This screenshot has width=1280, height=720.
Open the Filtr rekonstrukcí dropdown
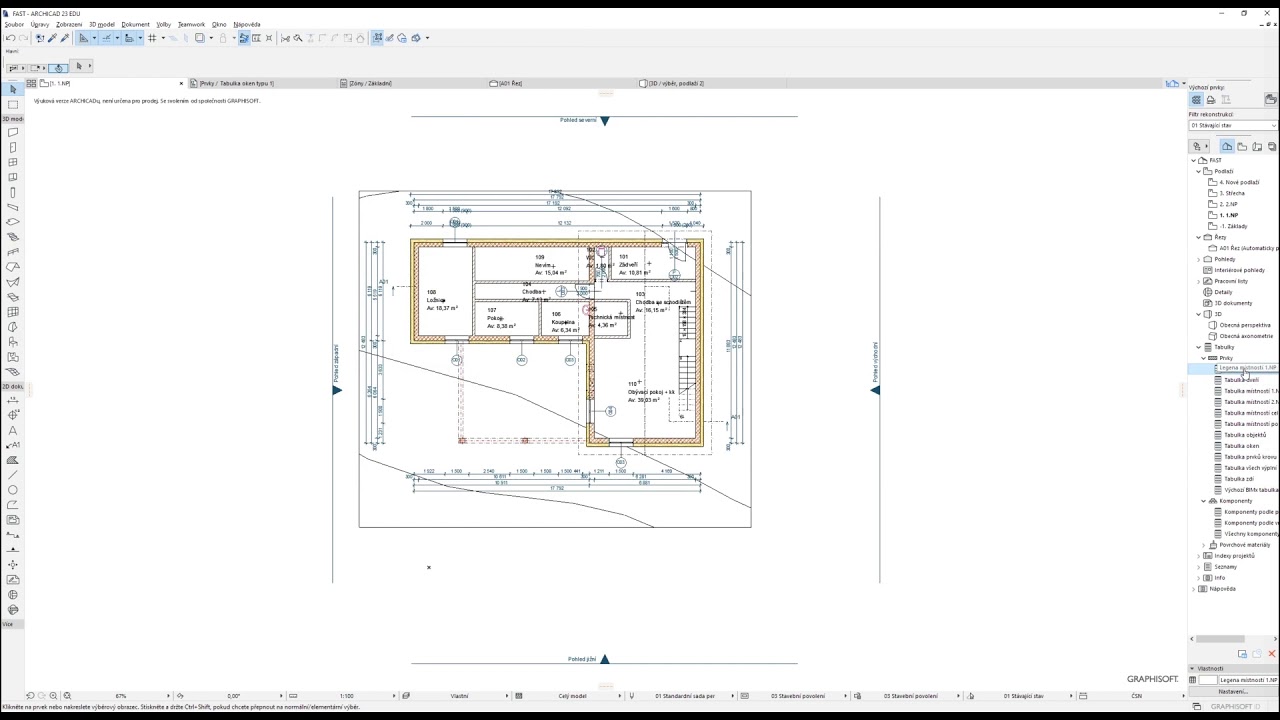point(1233,126)
